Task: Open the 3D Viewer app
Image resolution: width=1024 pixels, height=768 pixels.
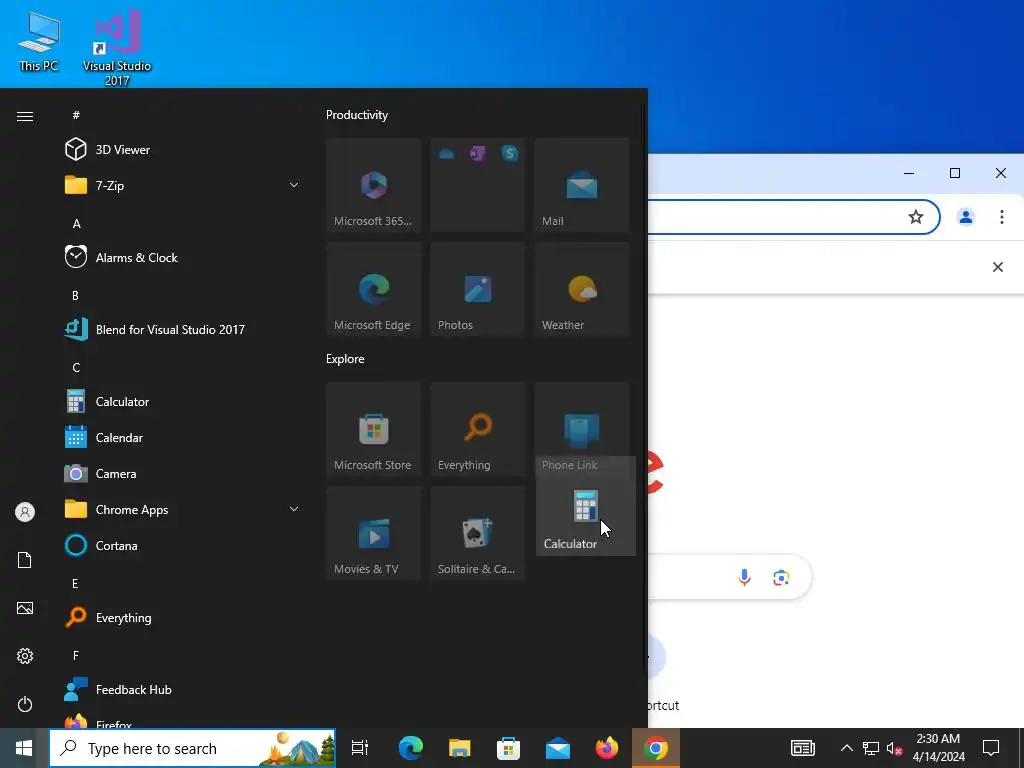Action: 183,150
